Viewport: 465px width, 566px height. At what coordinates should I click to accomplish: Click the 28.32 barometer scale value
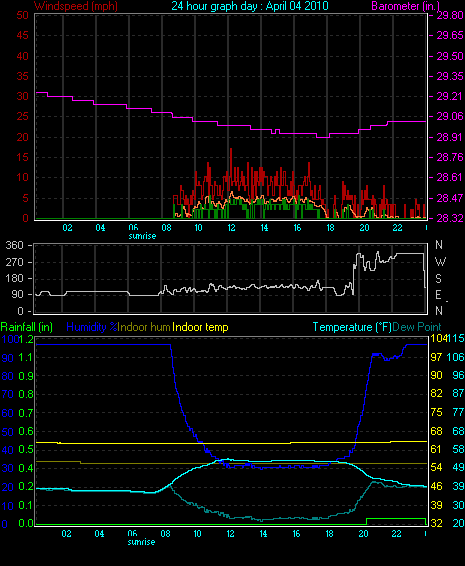pyautogui.click(x=450, y=218)
